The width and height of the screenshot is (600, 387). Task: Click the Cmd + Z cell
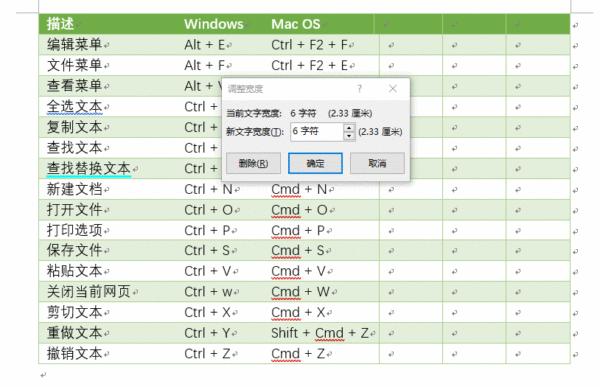click(x=298, y=354)
